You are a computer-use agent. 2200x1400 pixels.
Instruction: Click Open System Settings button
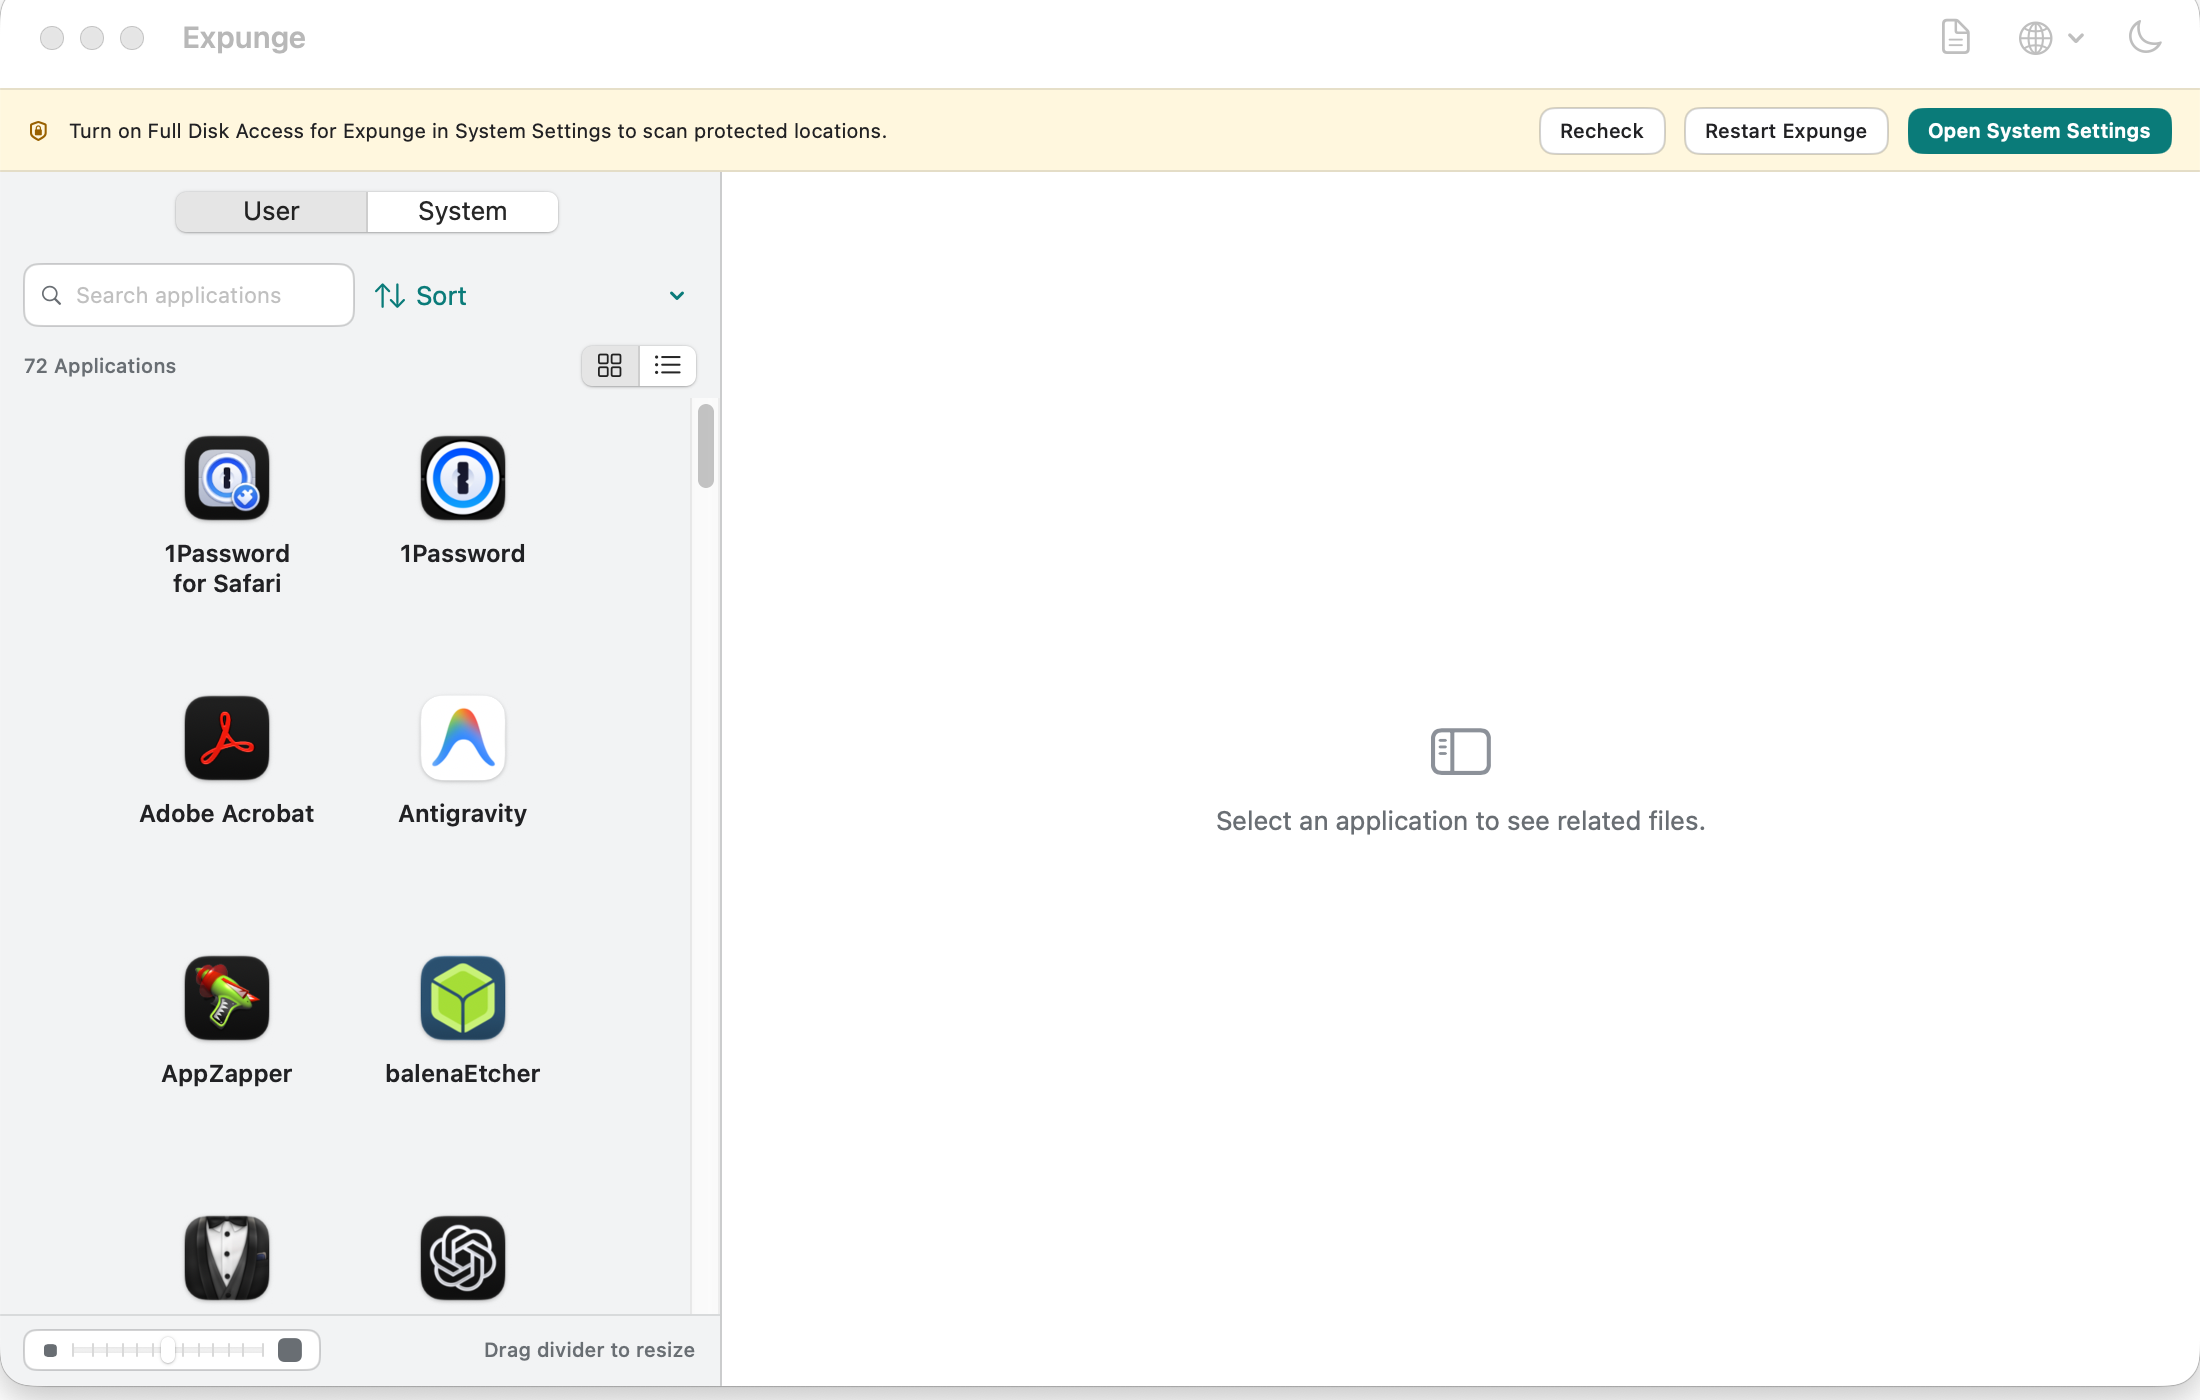[x=2039, y=131]
